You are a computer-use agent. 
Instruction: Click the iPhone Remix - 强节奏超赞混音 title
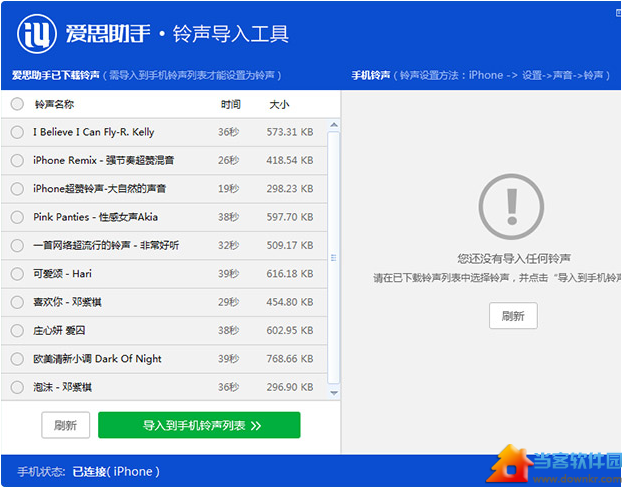pos(104,160)
